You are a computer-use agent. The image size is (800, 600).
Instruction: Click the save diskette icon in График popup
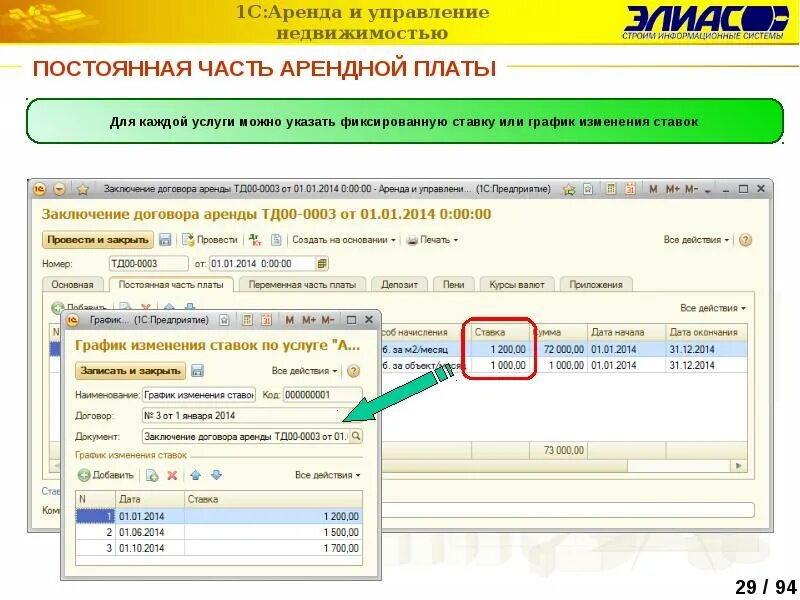coord(197,371)
